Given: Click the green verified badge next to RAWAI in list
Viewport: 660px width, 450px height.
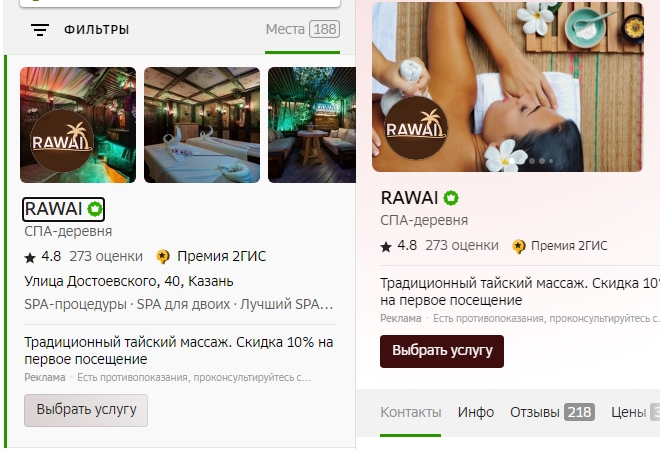Looking at the screenshot, I should [x=95, y=209].
